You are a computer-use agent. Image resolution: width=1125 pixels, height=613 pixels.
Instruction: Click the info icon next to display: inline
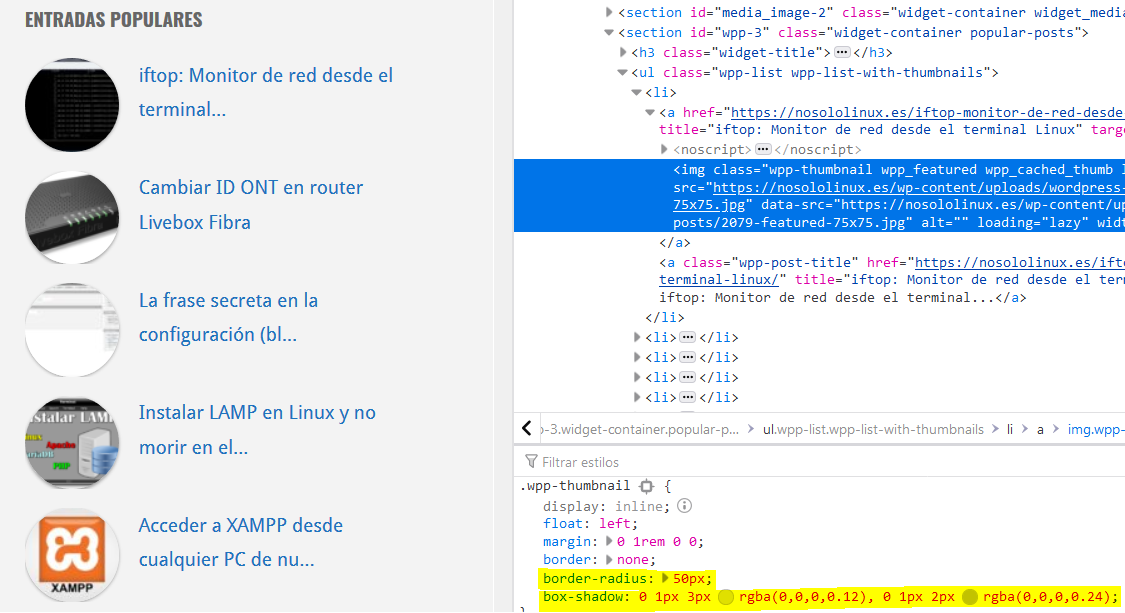click(684, 506)
